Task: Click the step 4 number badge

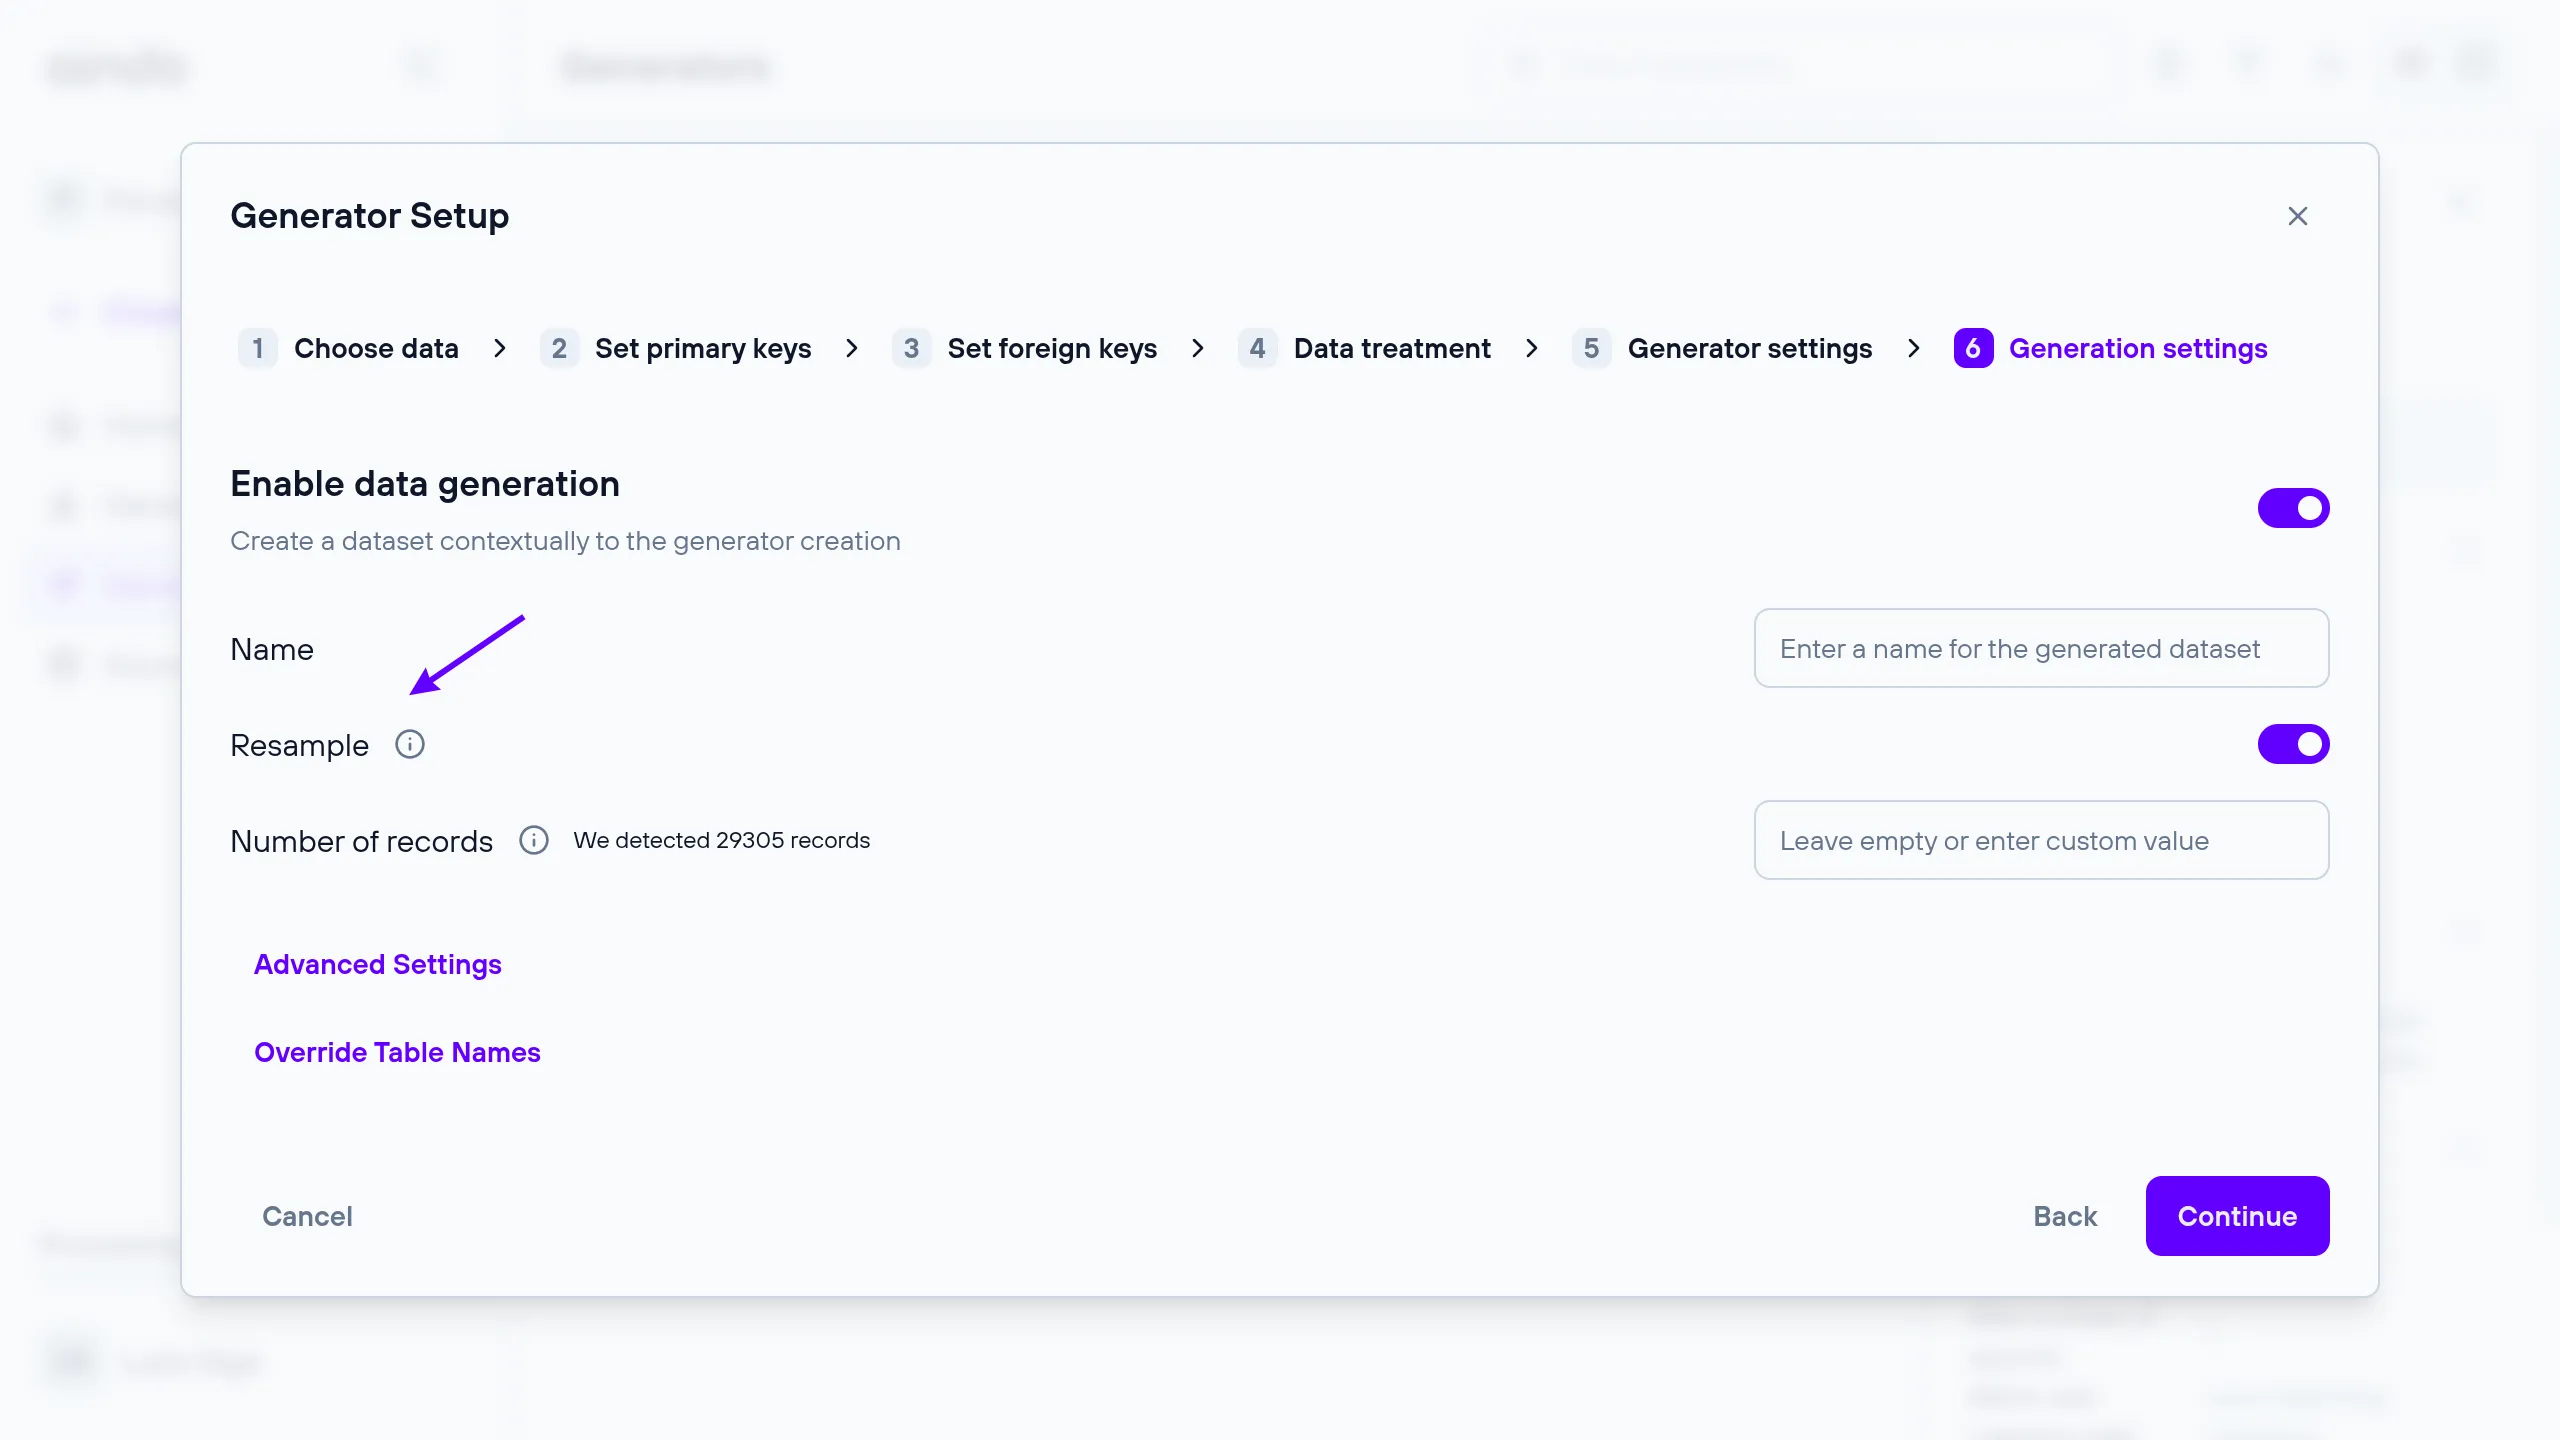Action: tap(1257, 348)
